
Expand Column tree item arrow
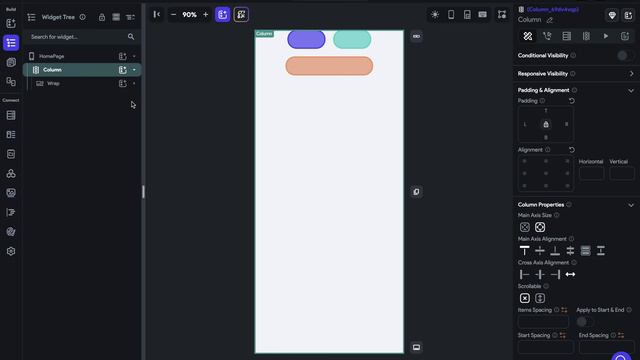[x=134, y=70]
